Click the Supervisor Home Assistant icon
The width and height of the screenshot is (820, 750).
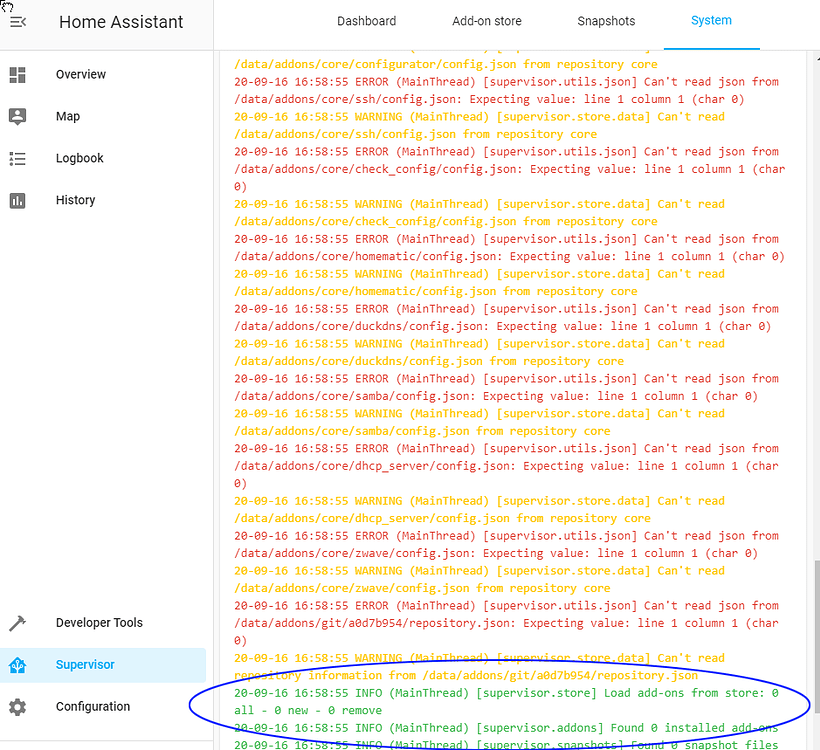coord(17,664)
